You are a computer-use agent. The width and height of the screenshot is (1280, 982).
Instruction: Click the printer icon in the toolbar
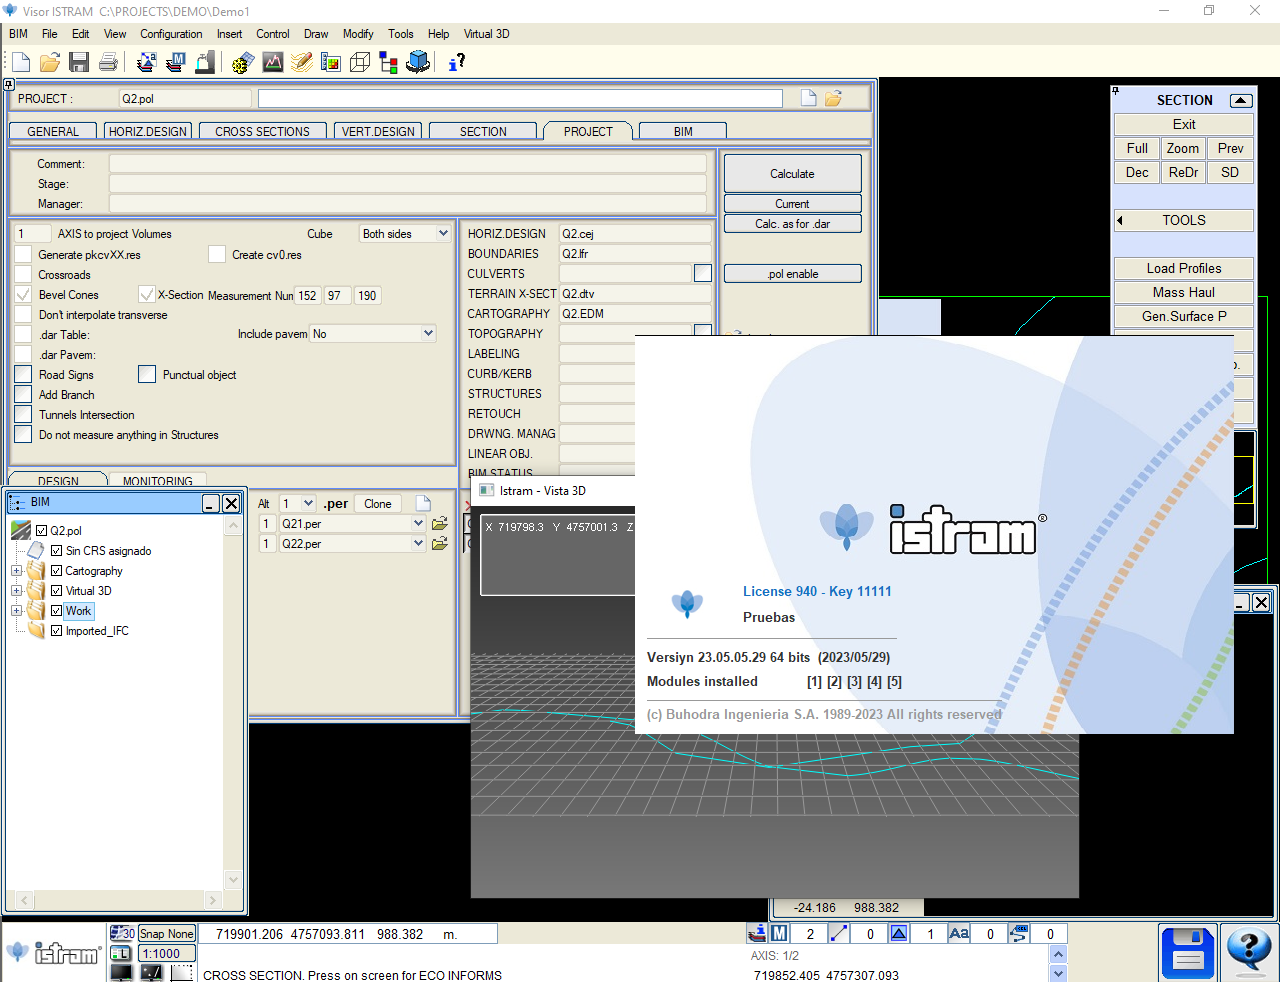point(108,62)
